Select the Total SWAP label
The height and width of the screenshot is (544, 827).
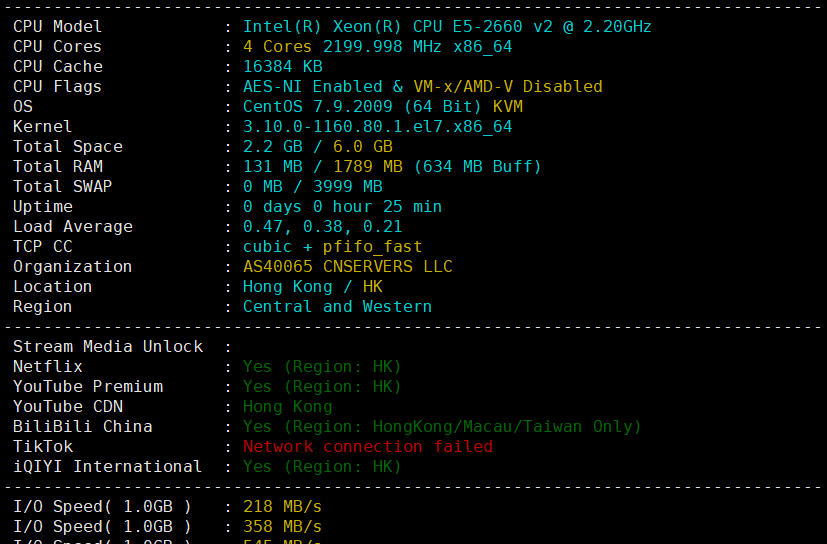pyautogui.click(x=62, y=187)
